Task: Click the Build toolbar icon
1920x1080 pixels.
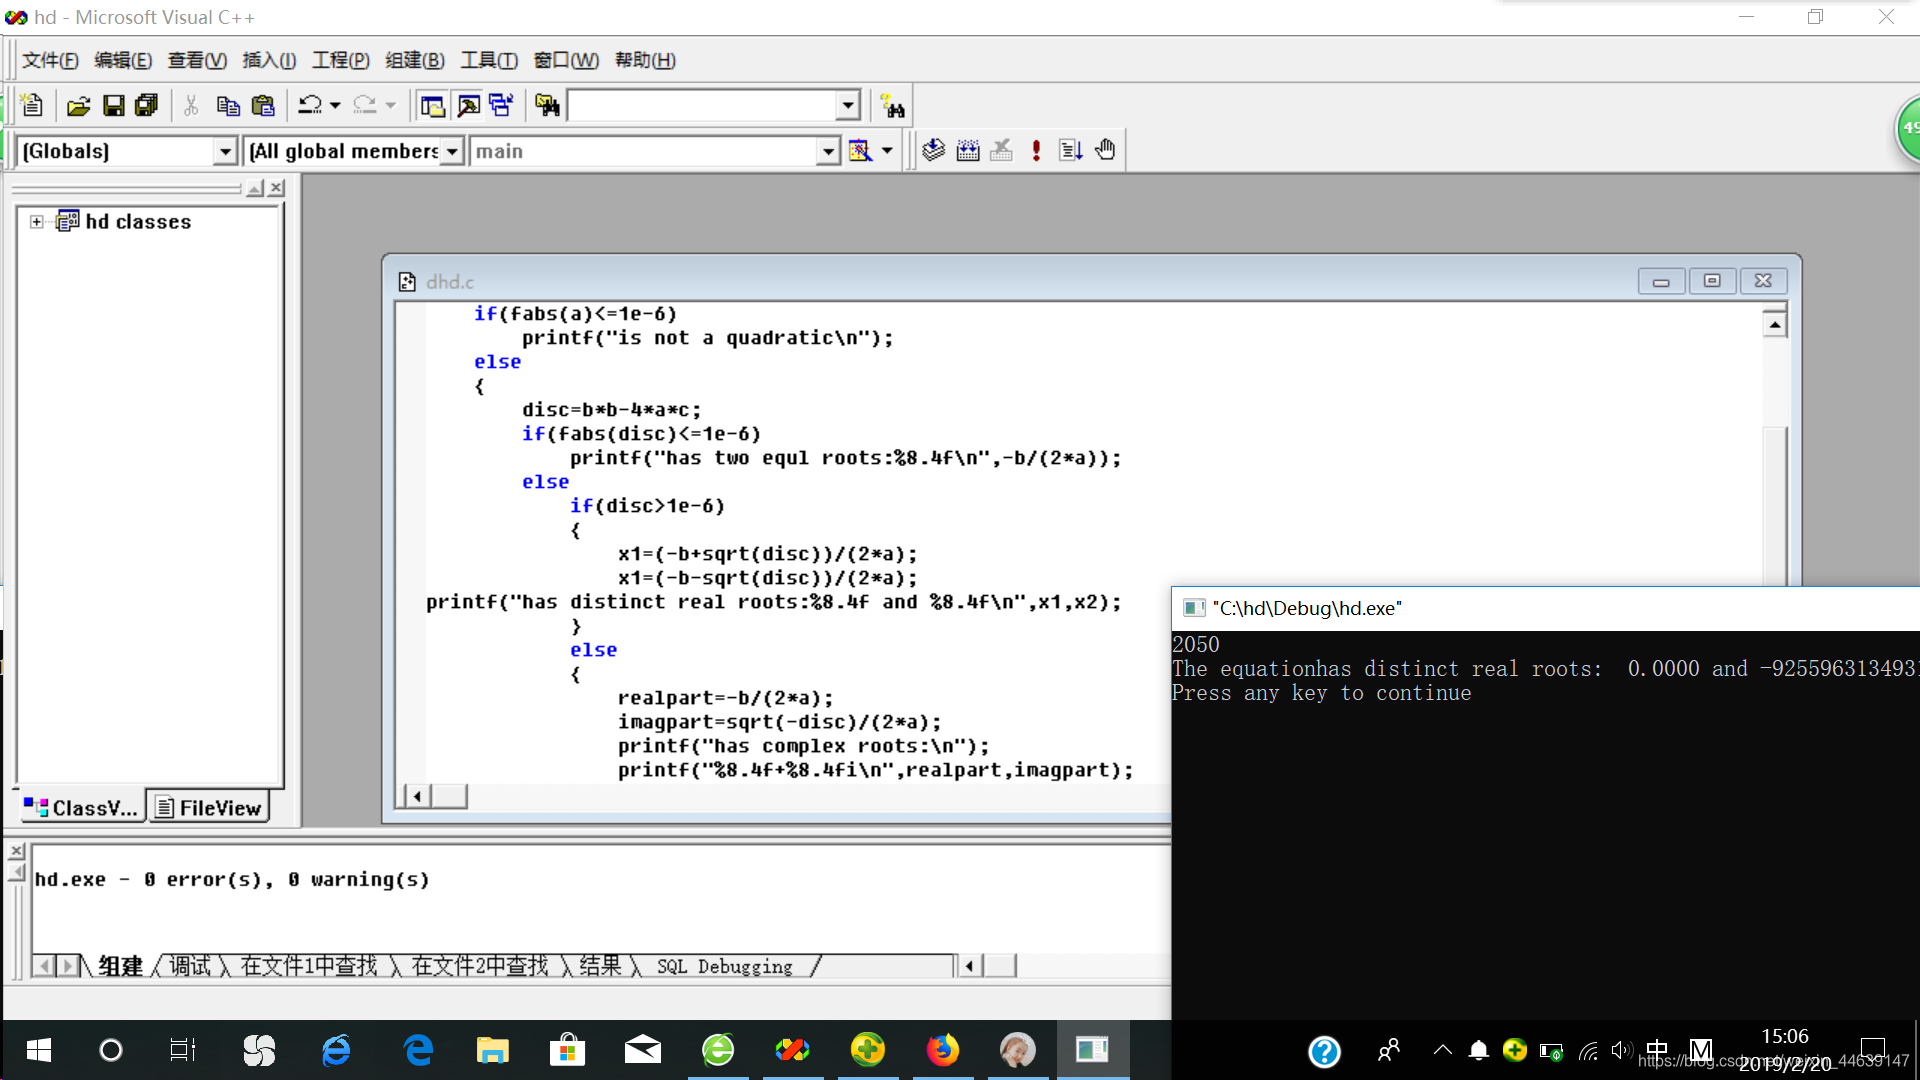Action: click(968, 150)
